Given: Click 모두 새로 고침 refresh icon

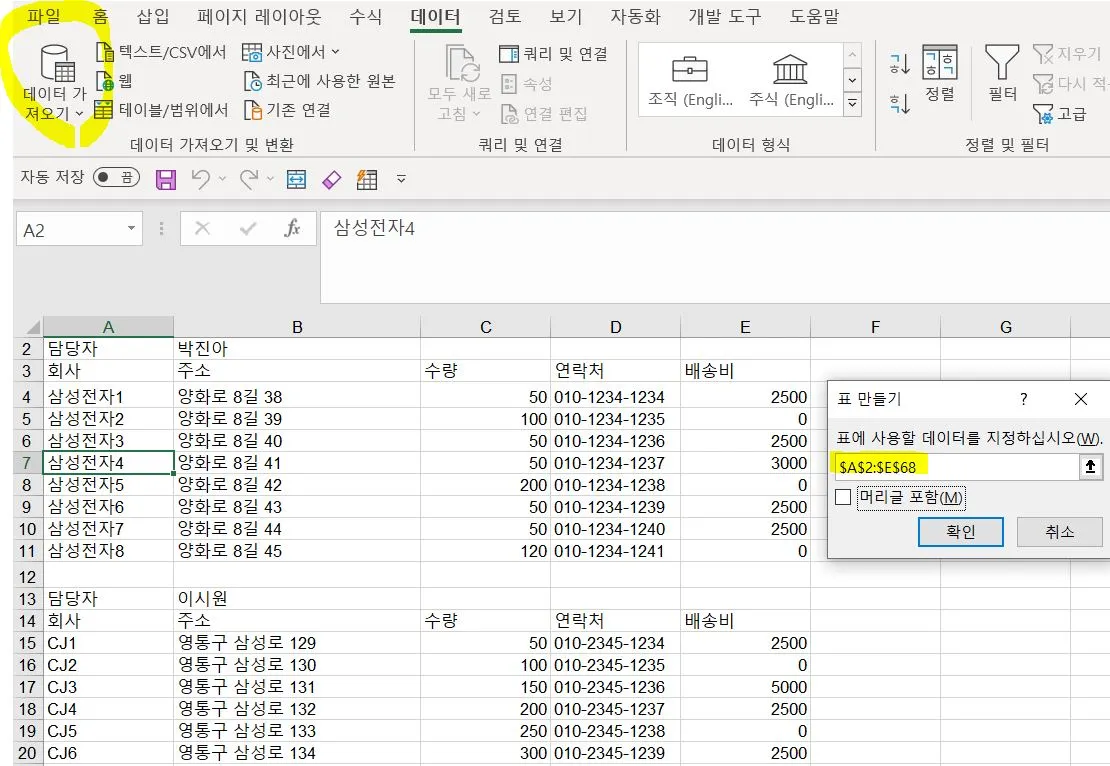Looking at the screenshot, I should 462,64.
